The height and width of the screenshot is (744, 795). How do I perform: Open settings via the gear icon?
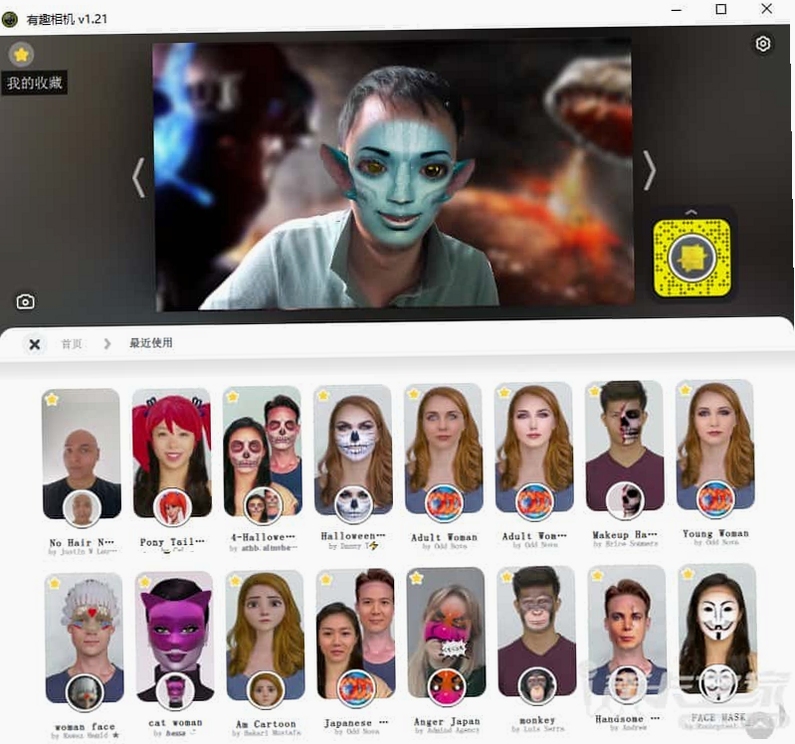[x=763, y=44]
